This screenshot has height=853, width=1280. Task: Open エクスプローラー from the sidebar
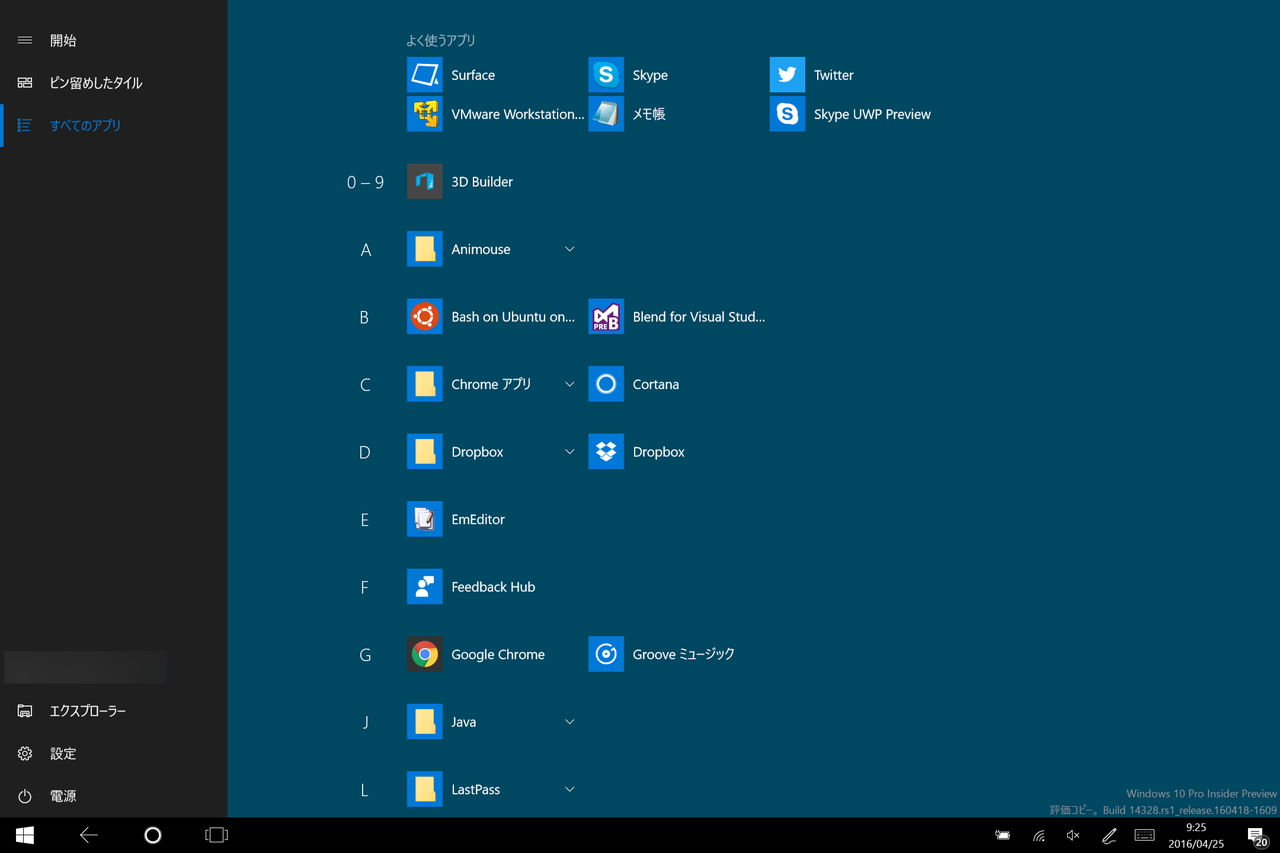tap(114, 711)
